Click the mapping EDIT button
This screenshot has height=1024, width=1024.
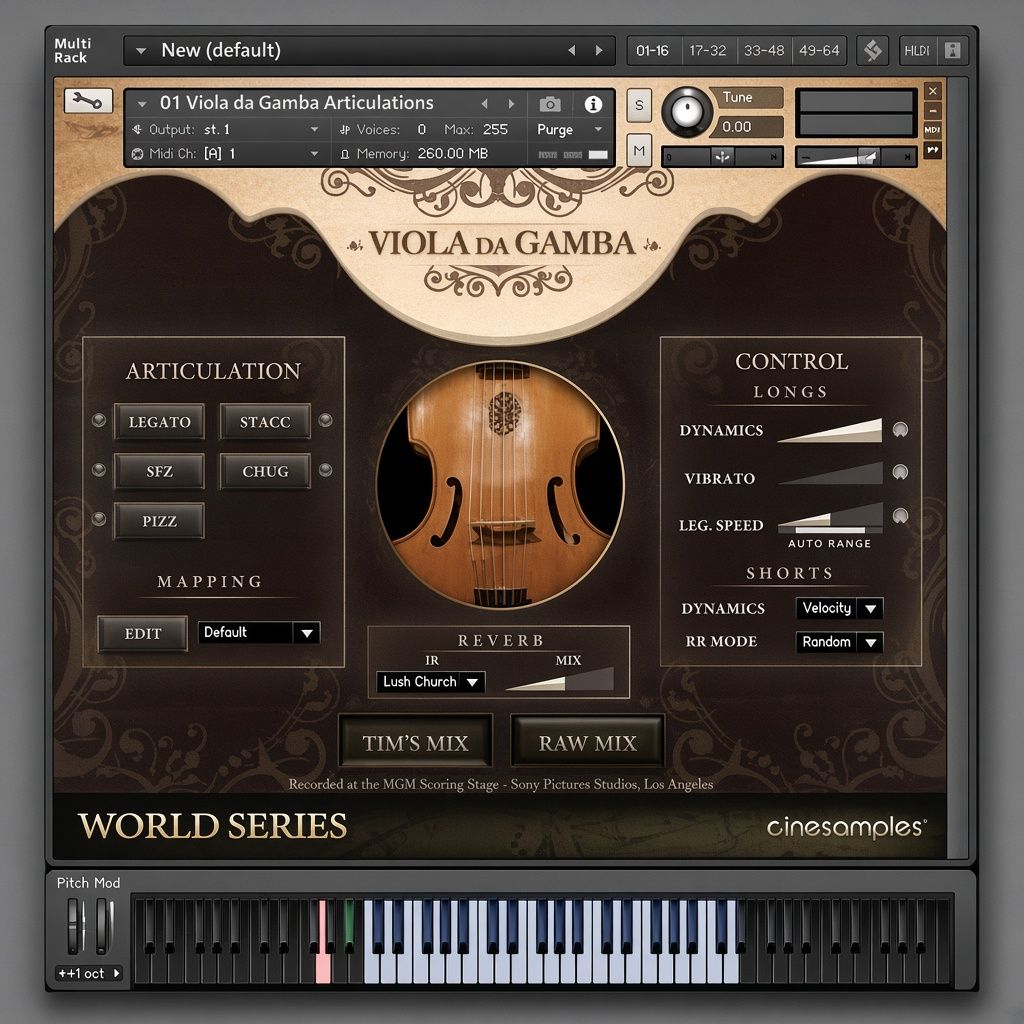(x=143, y=633)
